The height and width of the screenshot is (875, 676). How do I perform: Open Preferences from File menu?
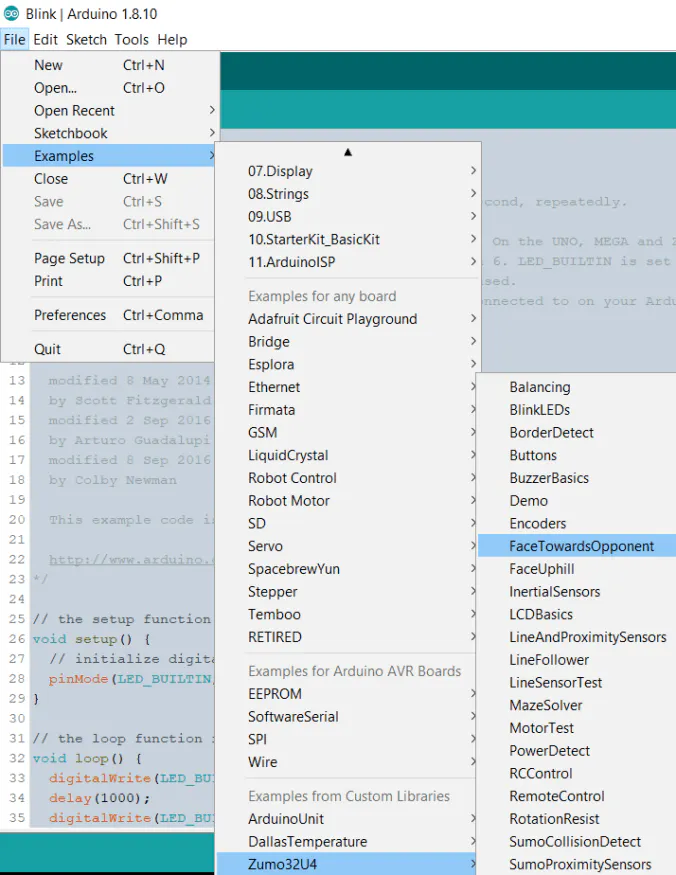(109, 315)
